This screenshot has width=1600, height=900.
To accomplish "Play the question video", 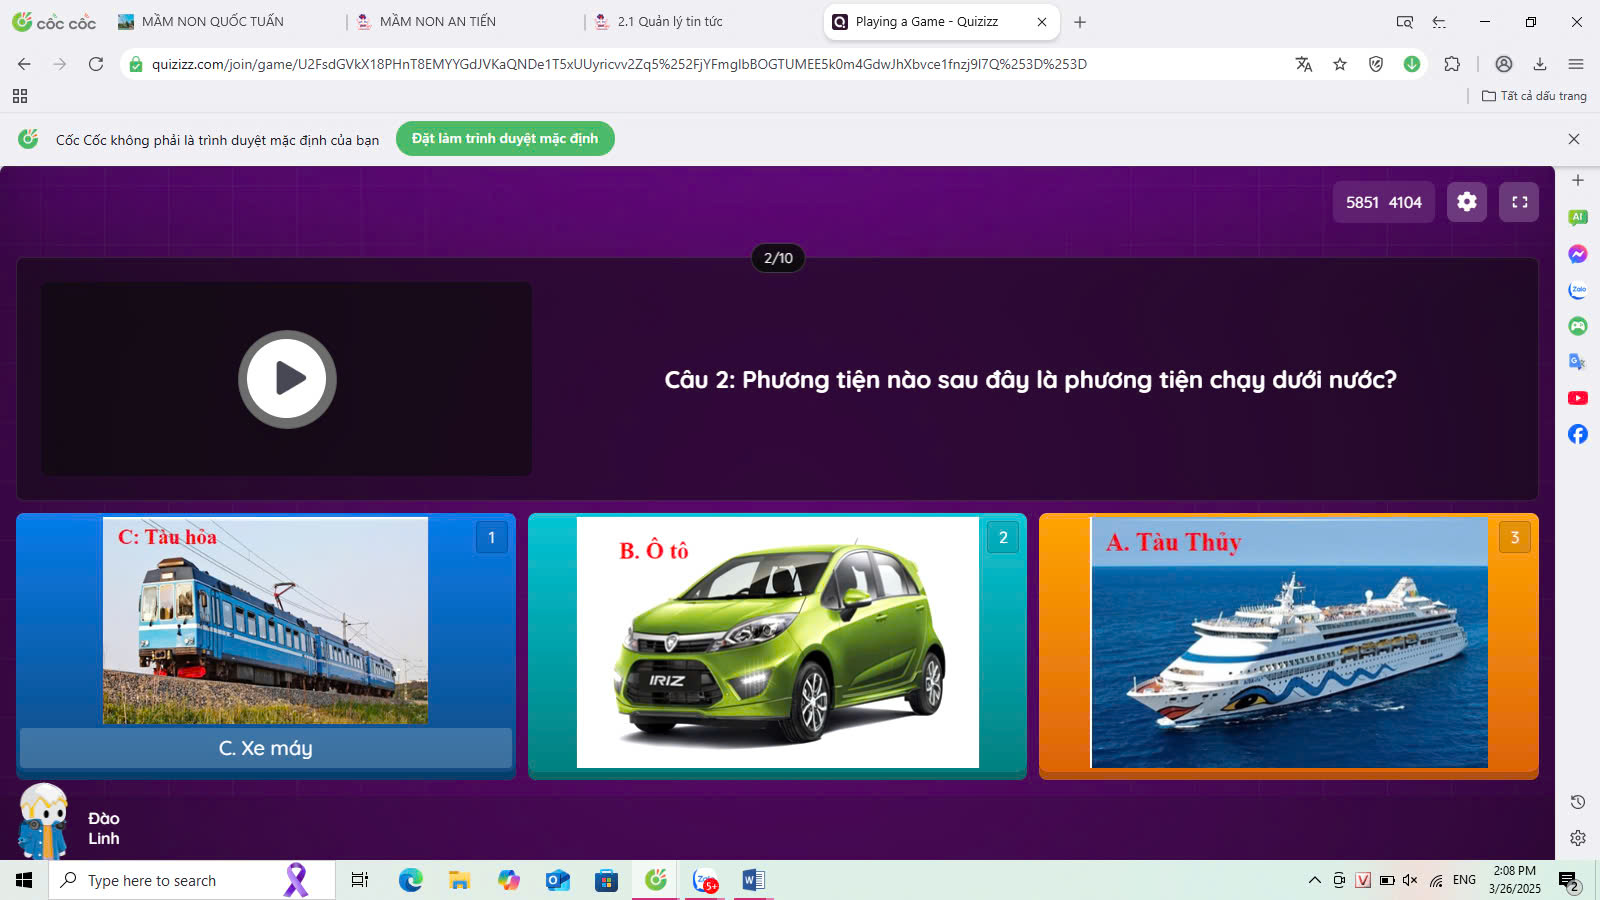I will (x=287, y=379).
